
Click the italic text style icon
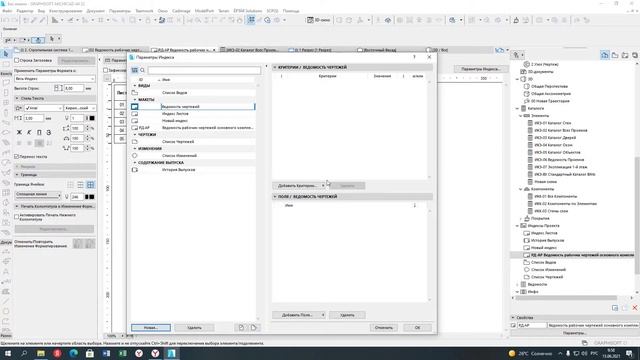click(29, 132)
